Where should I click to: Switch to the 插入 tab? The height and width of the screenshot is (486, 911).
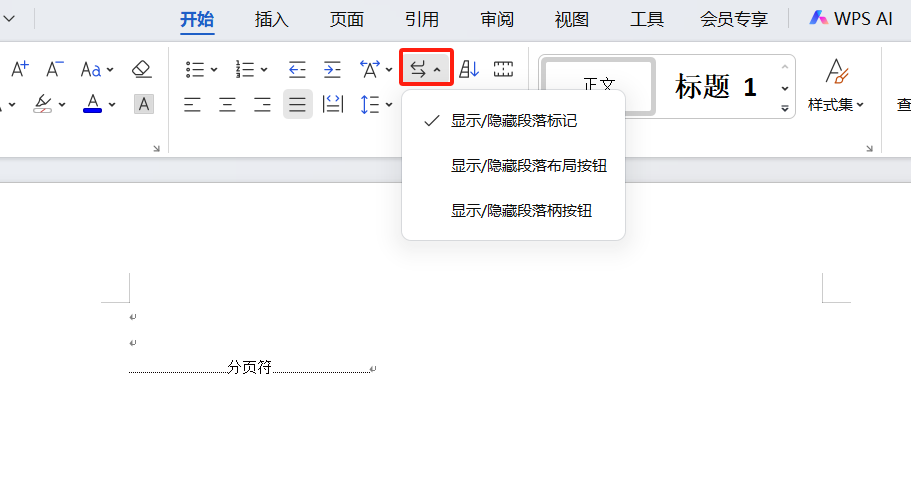(272, 19)
